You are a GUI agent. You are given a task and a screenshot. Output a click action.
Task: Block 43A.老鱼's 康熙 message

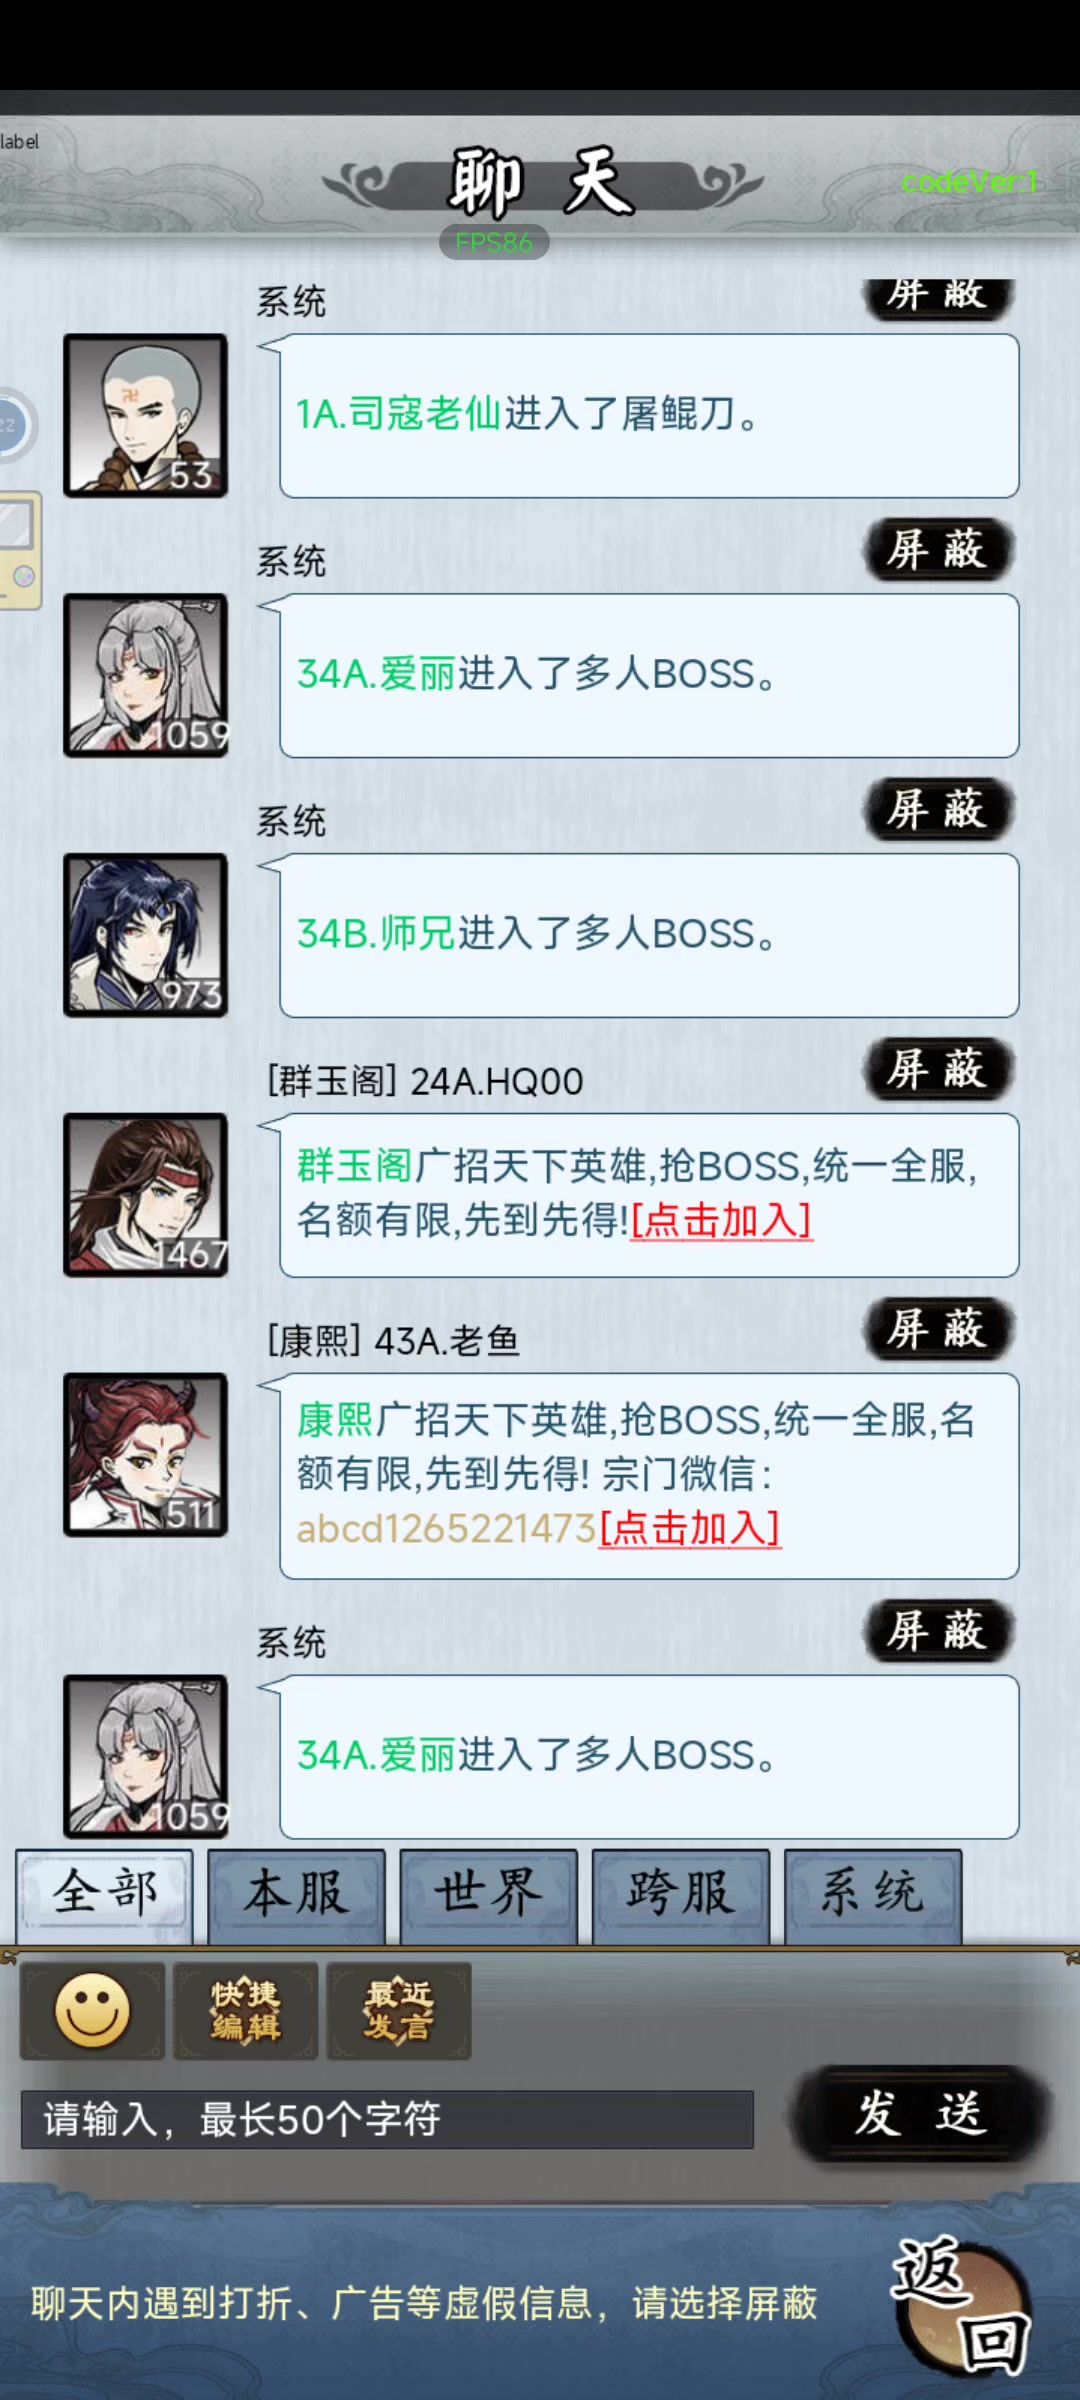938,1329
